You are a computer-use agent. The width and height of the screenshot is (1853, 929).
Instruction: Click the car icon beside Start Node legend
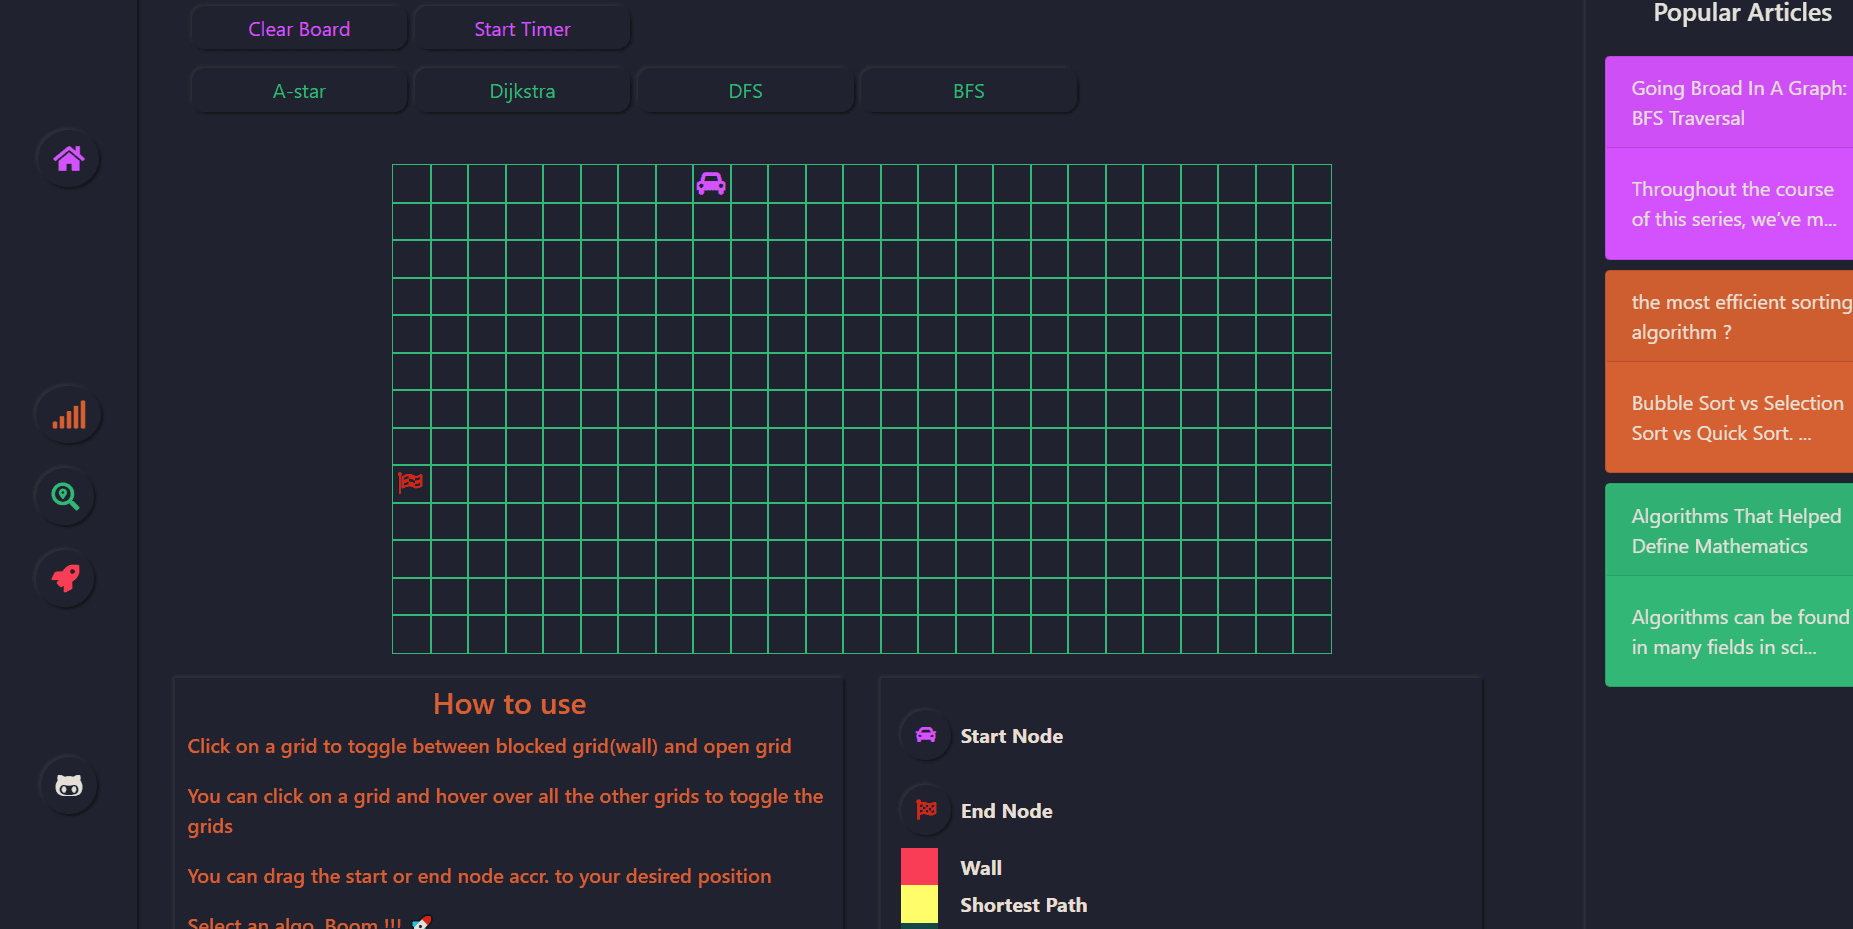click(x=926, y=735)
